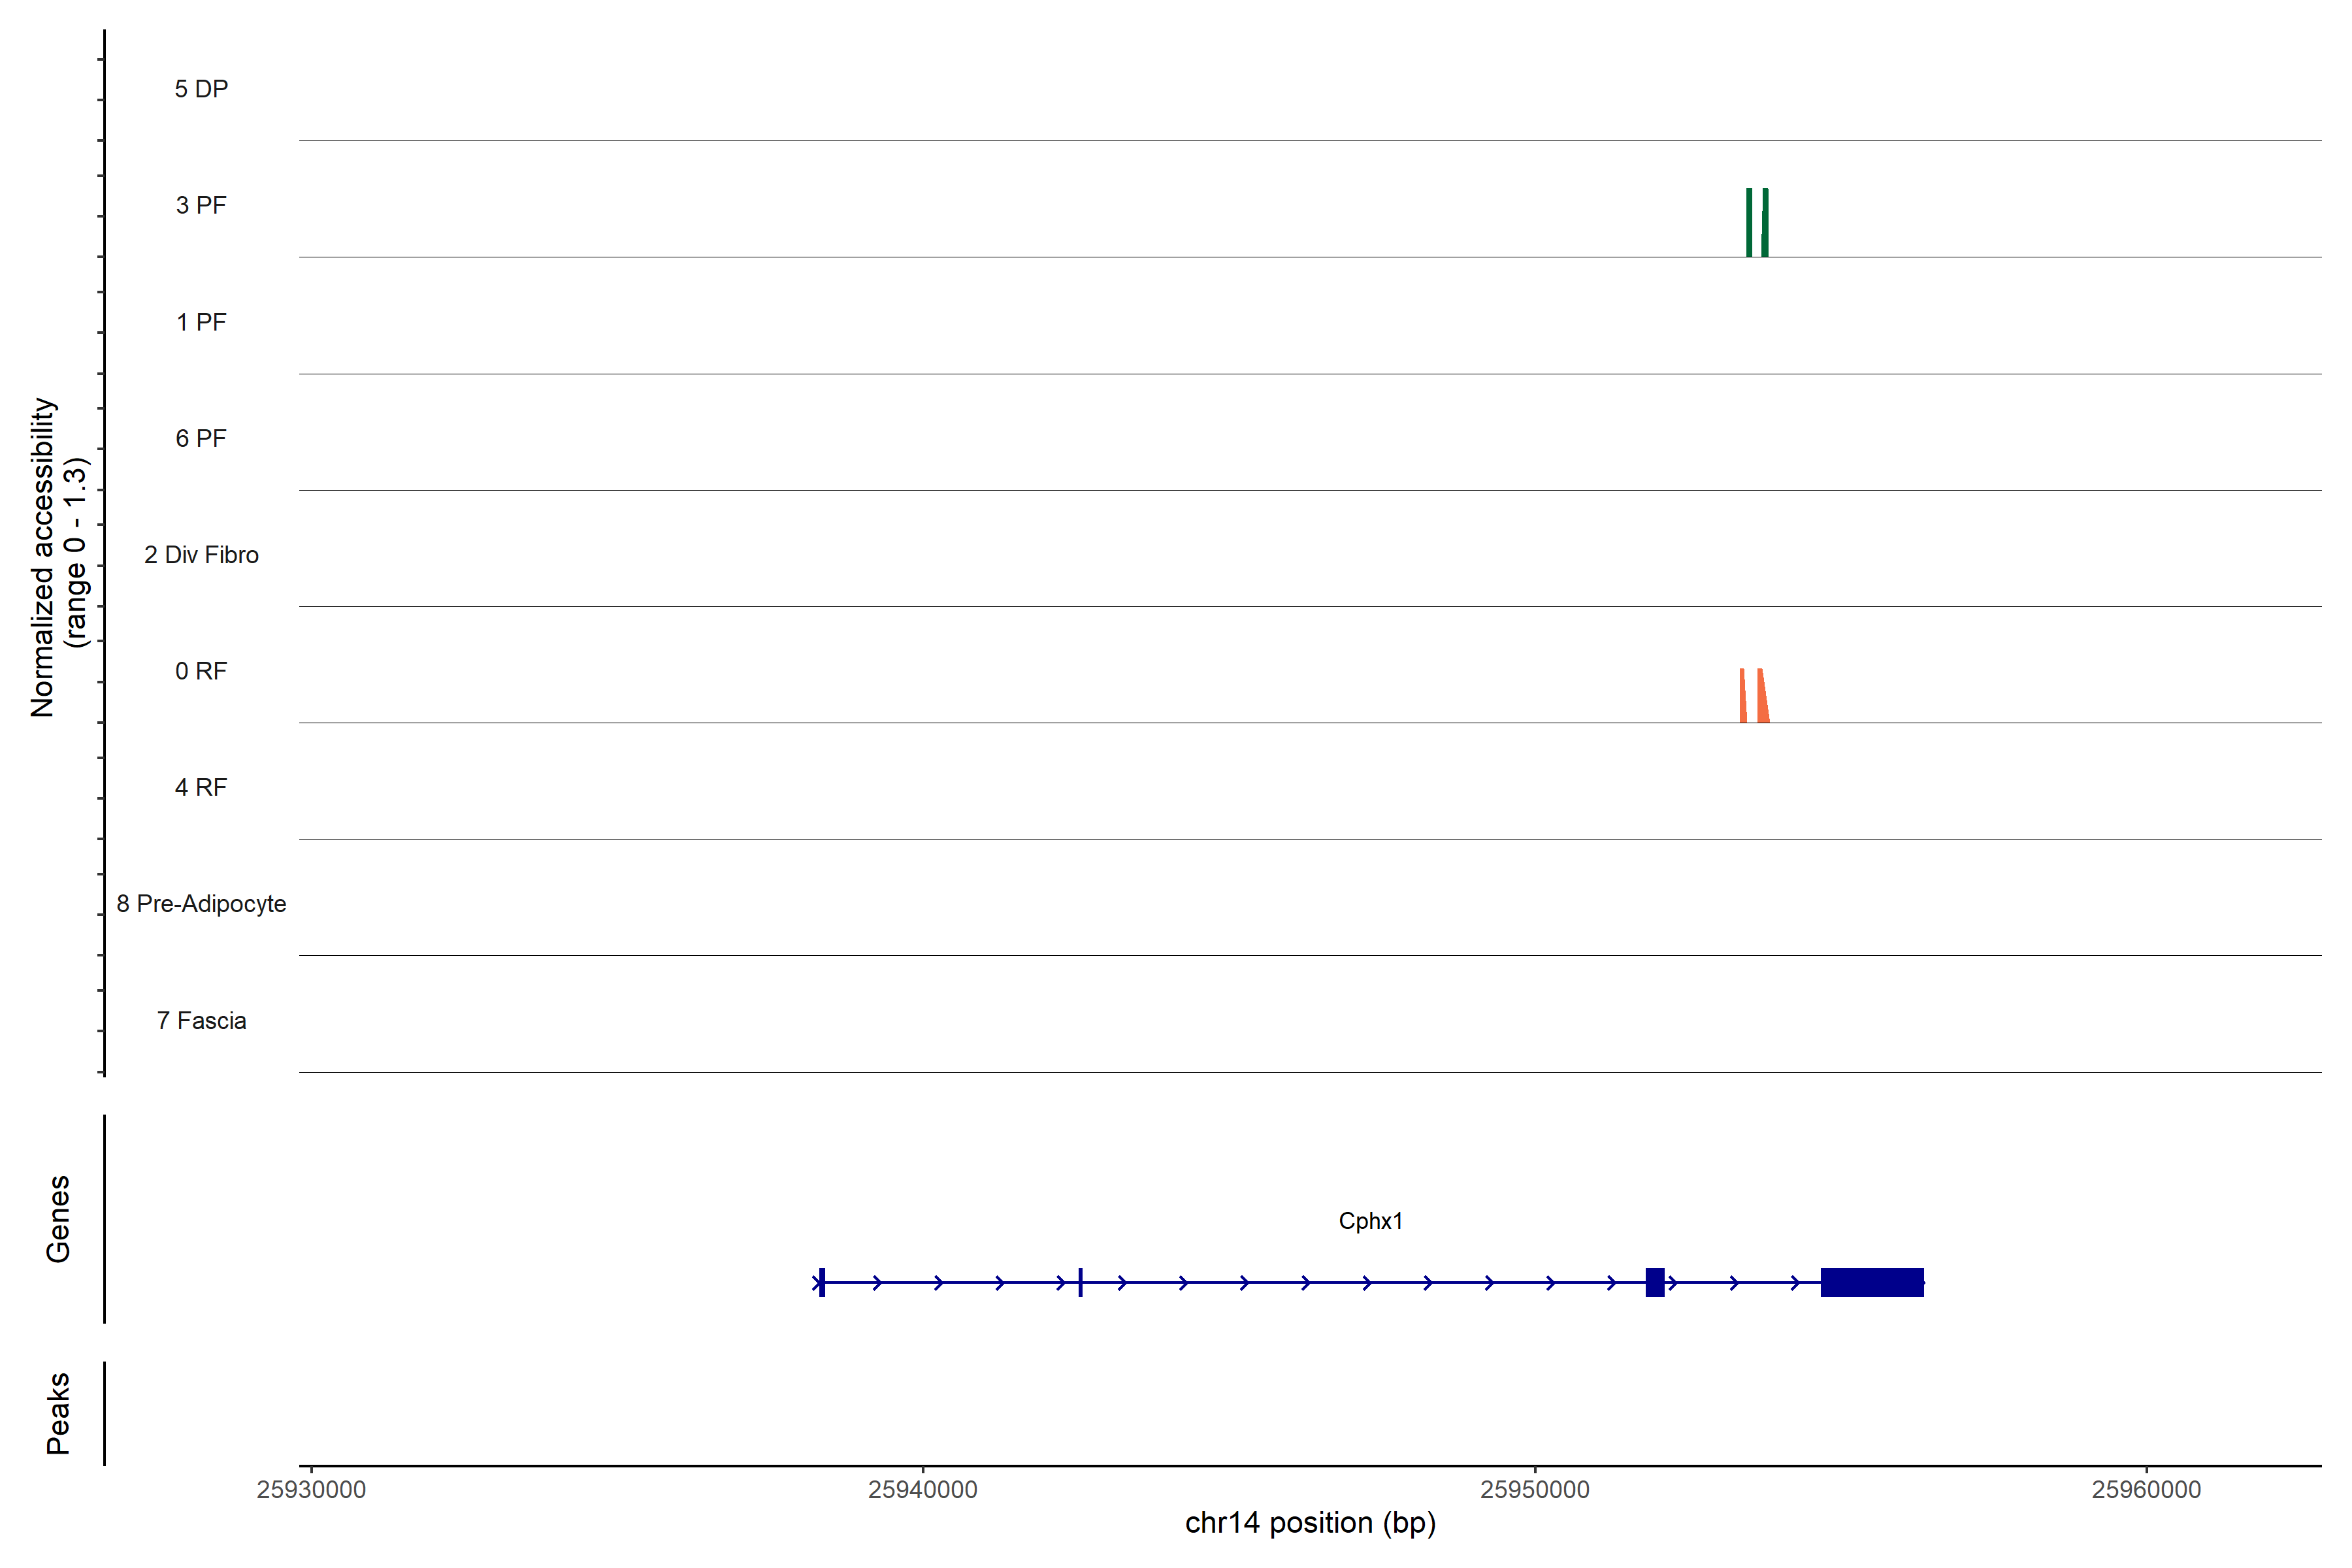Click the 25940000 x-axis tick label
Screen dimensions: 2352x1568
(922, 1489)
